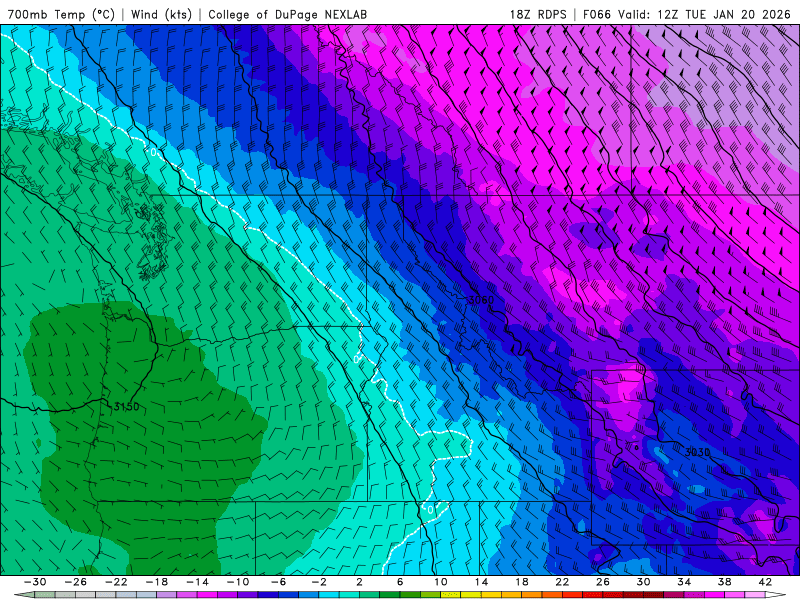Click the dotted yellow-green colorbar swatch

[x=451, y=595]
